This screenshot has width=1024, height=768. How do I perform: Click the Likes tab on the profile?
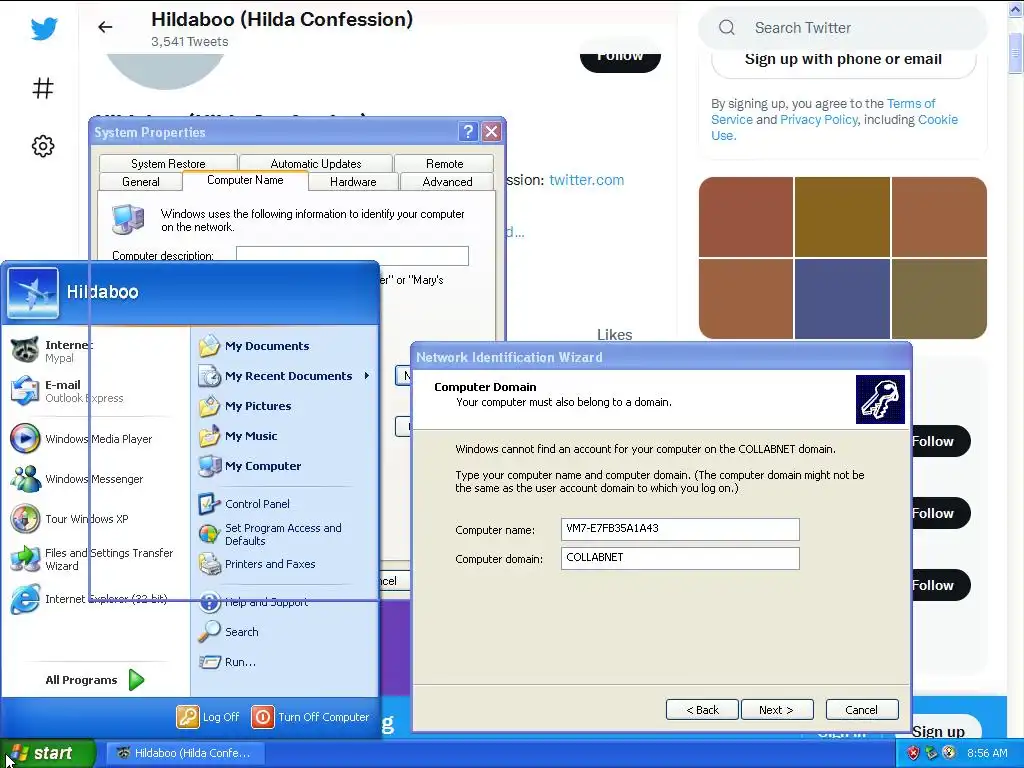(x=615, y=334)
